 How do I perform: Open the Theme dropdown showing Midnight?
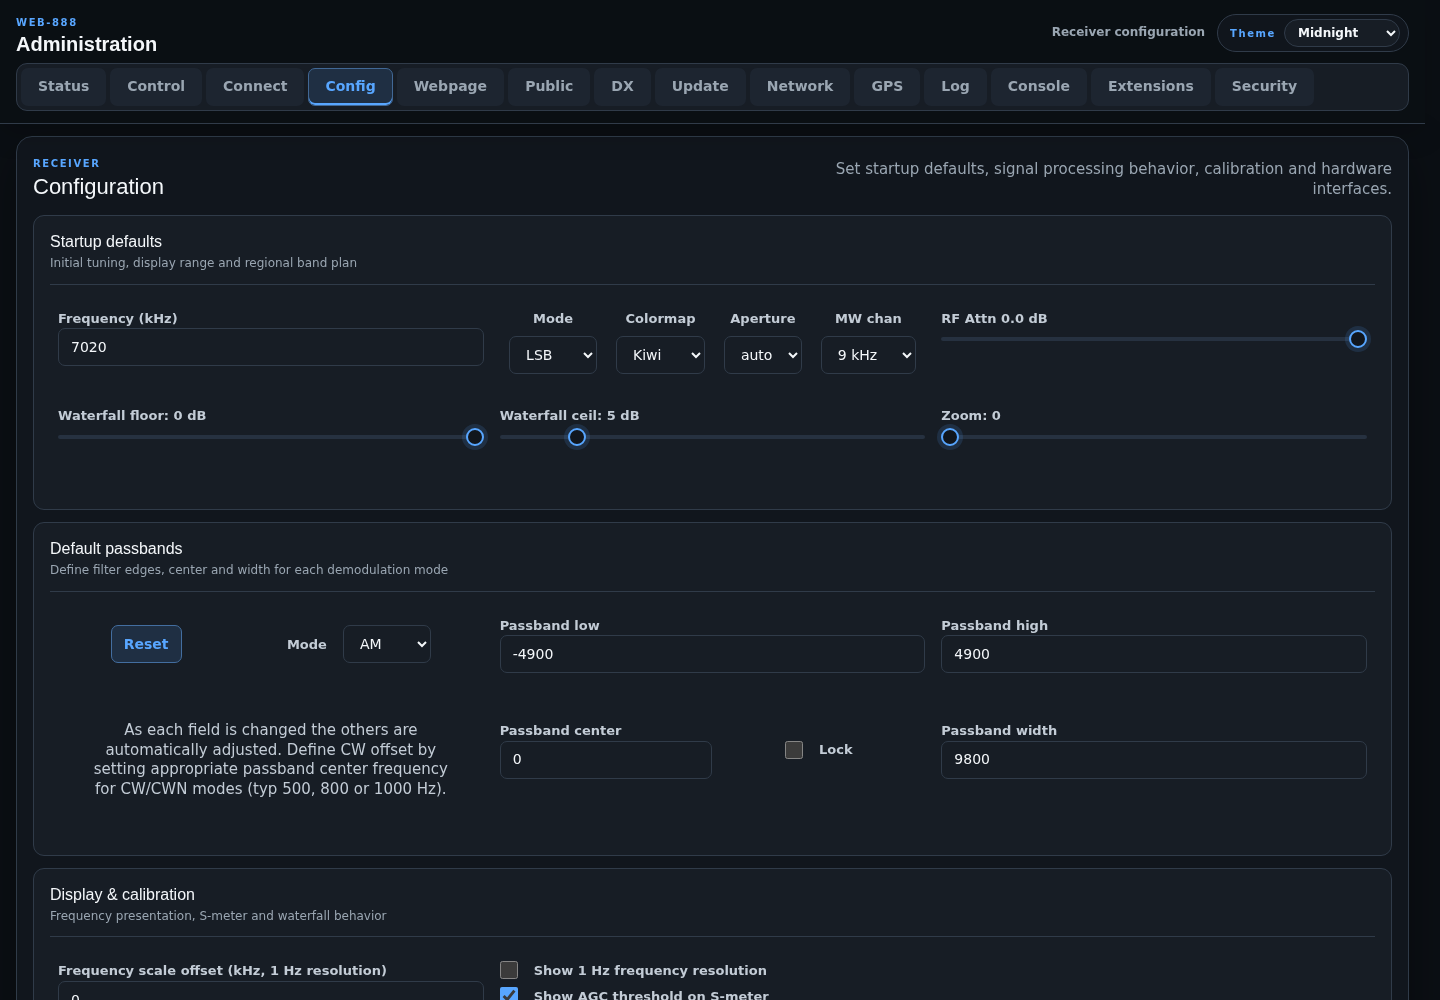(x=1342, y=33)
